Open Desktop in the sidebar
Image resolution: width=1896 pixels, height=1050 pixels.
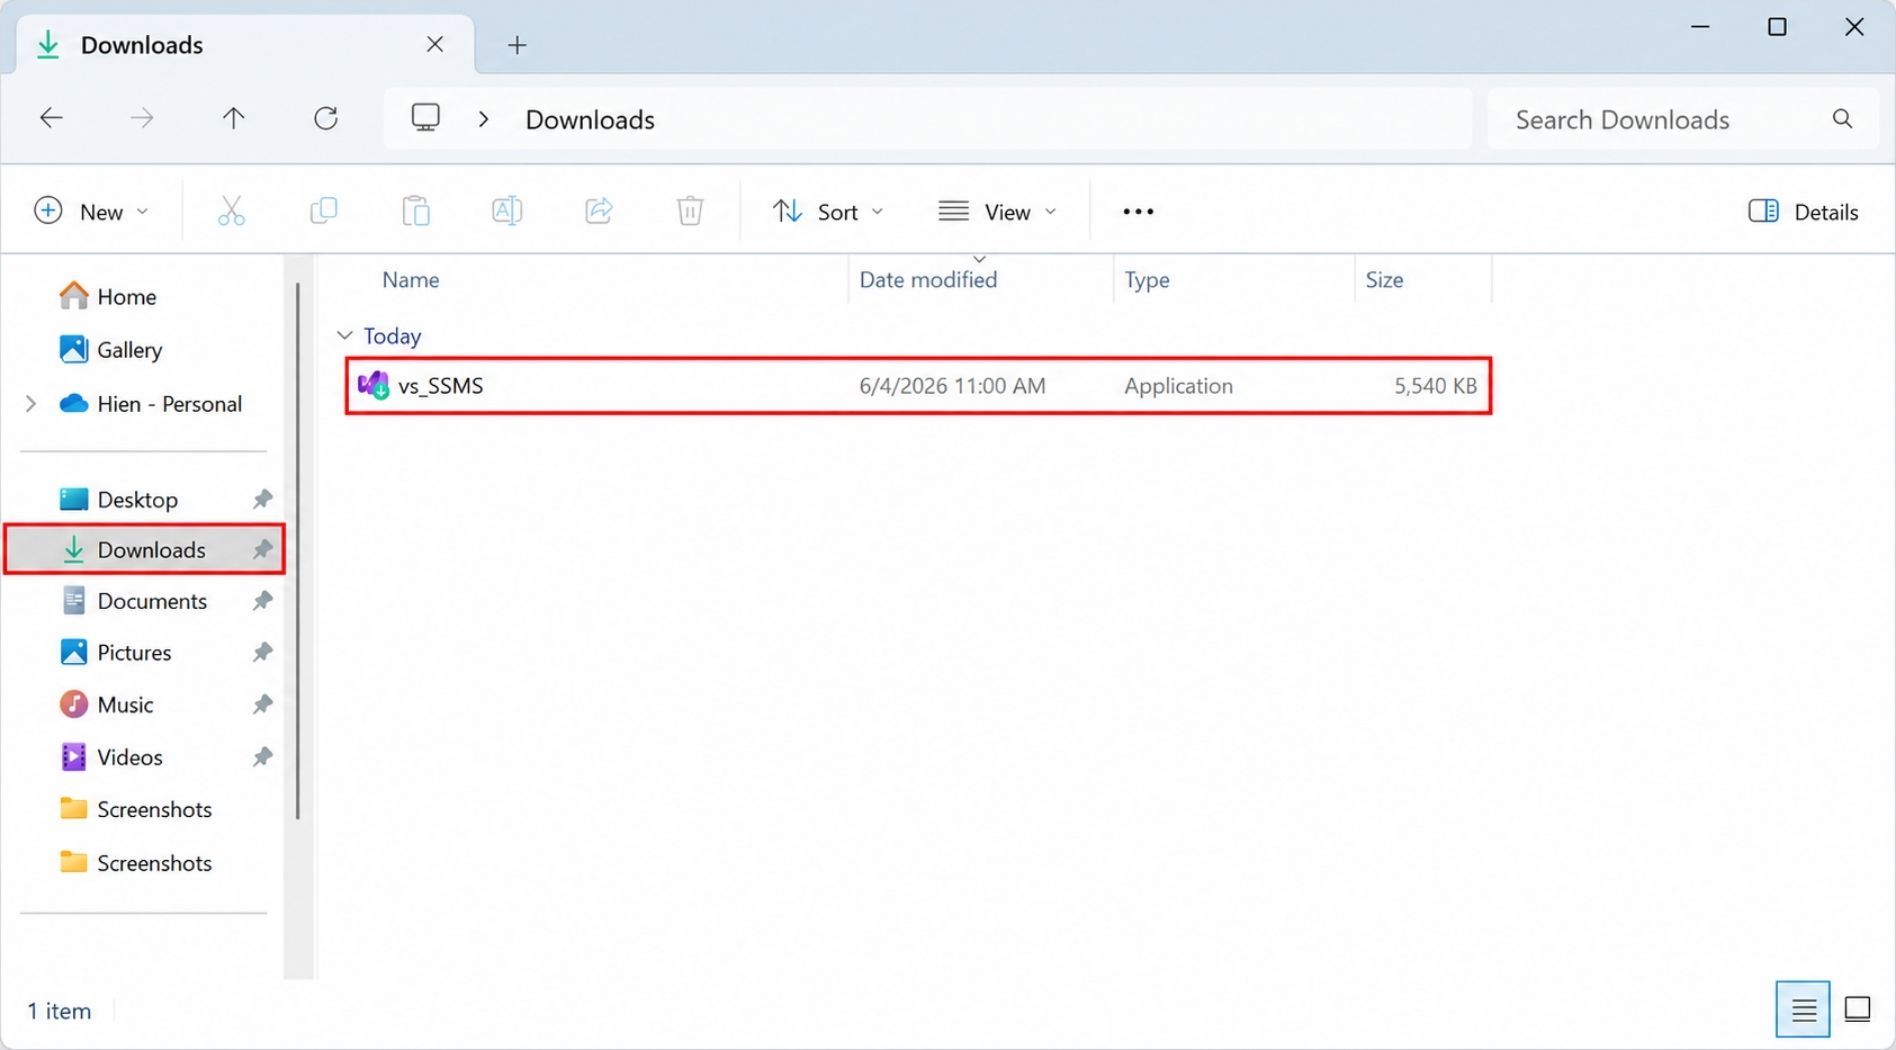click(137, 499)
